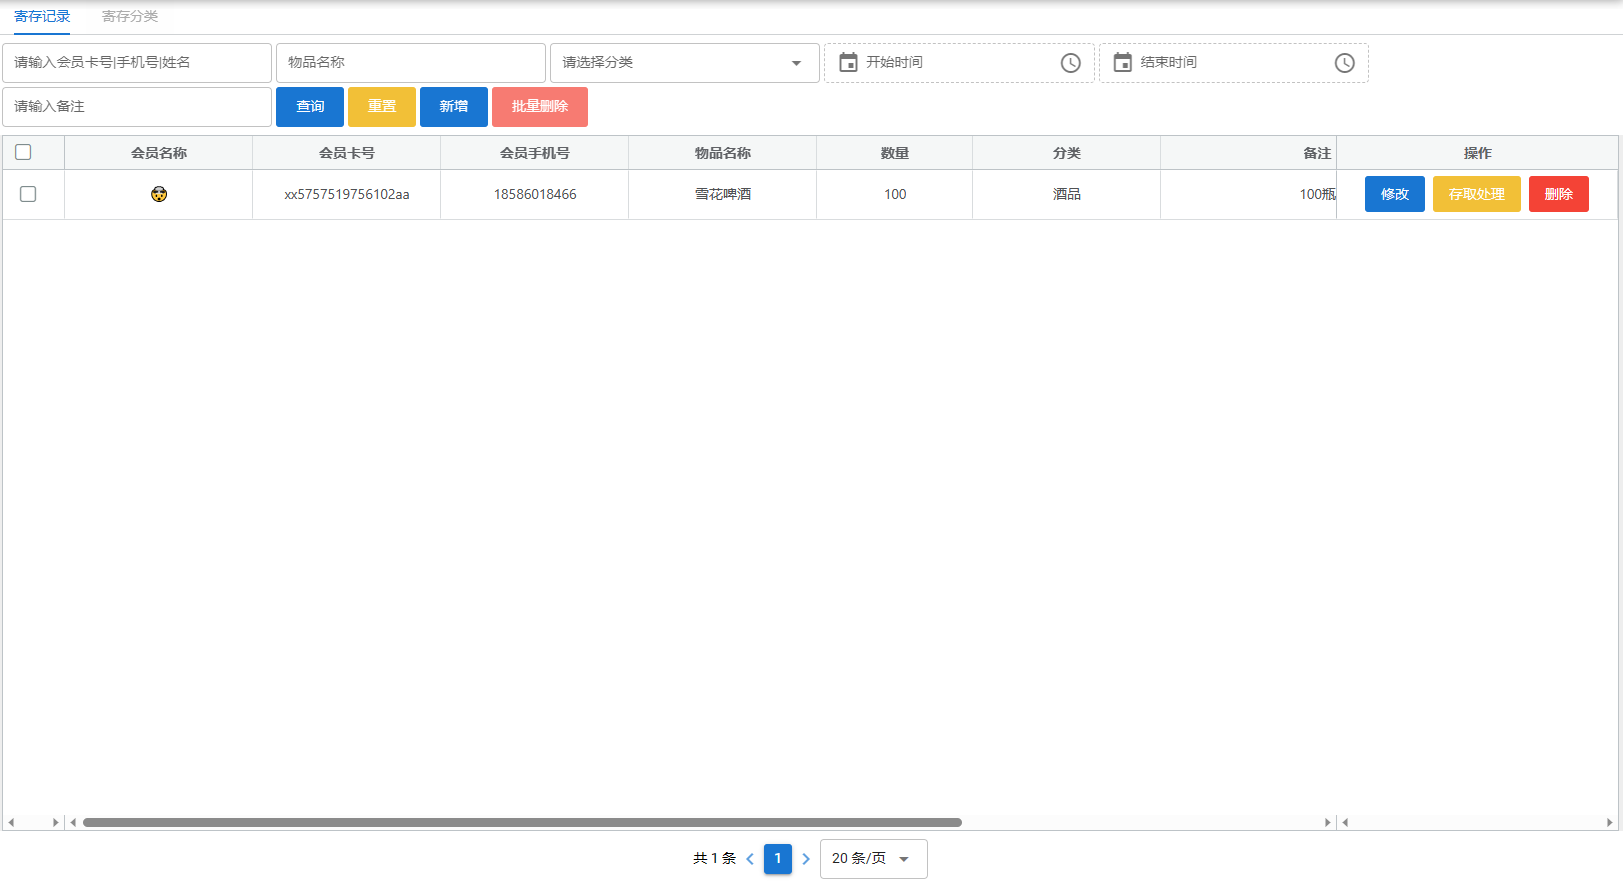Go to next page with right chevron

tap(806, 859)
